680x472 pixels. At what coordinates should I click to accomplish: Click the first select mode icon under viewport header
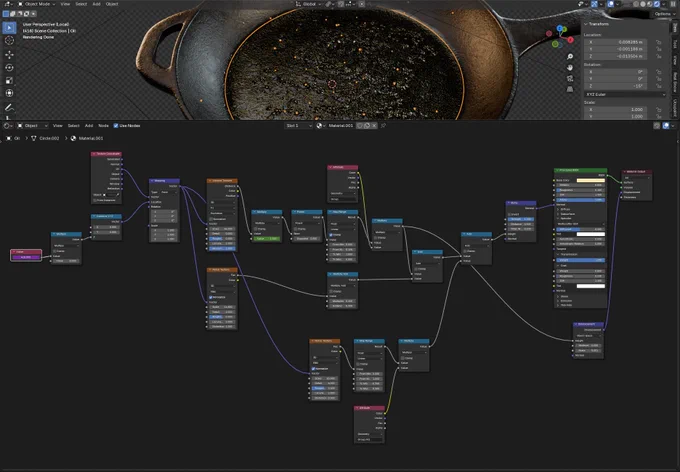(x=6, y=13)
